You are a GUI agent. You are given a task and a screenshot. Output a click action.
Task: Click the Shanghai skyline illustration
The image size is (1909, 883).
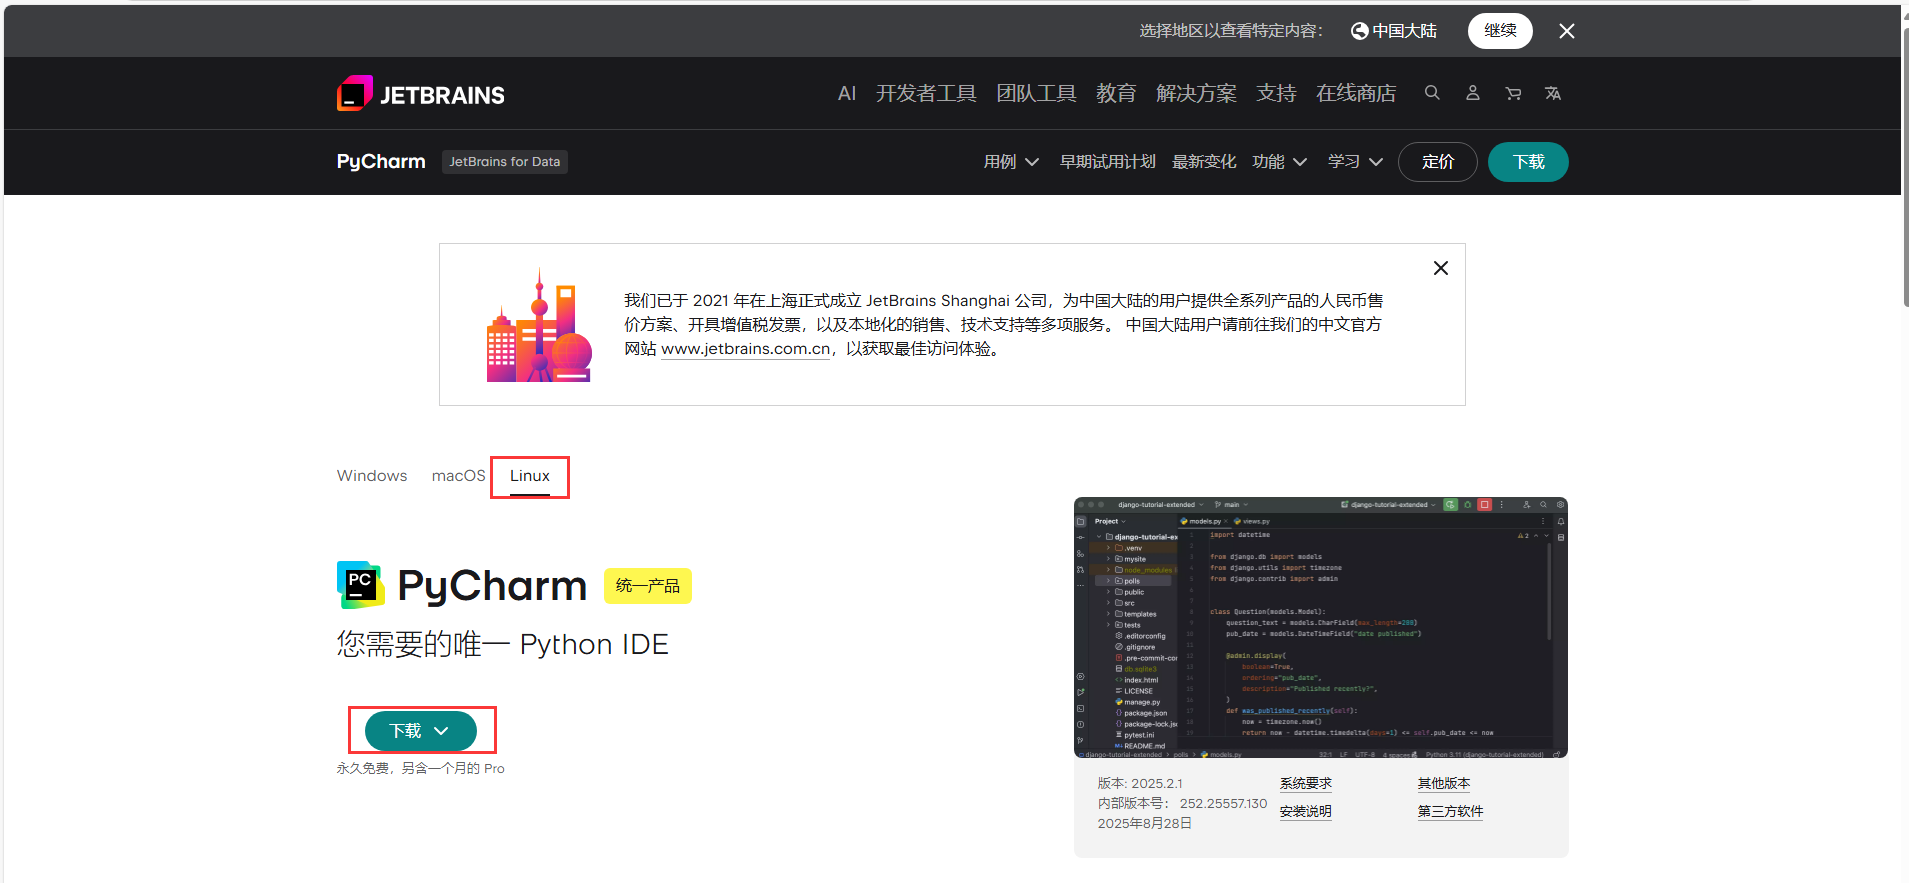539,325
